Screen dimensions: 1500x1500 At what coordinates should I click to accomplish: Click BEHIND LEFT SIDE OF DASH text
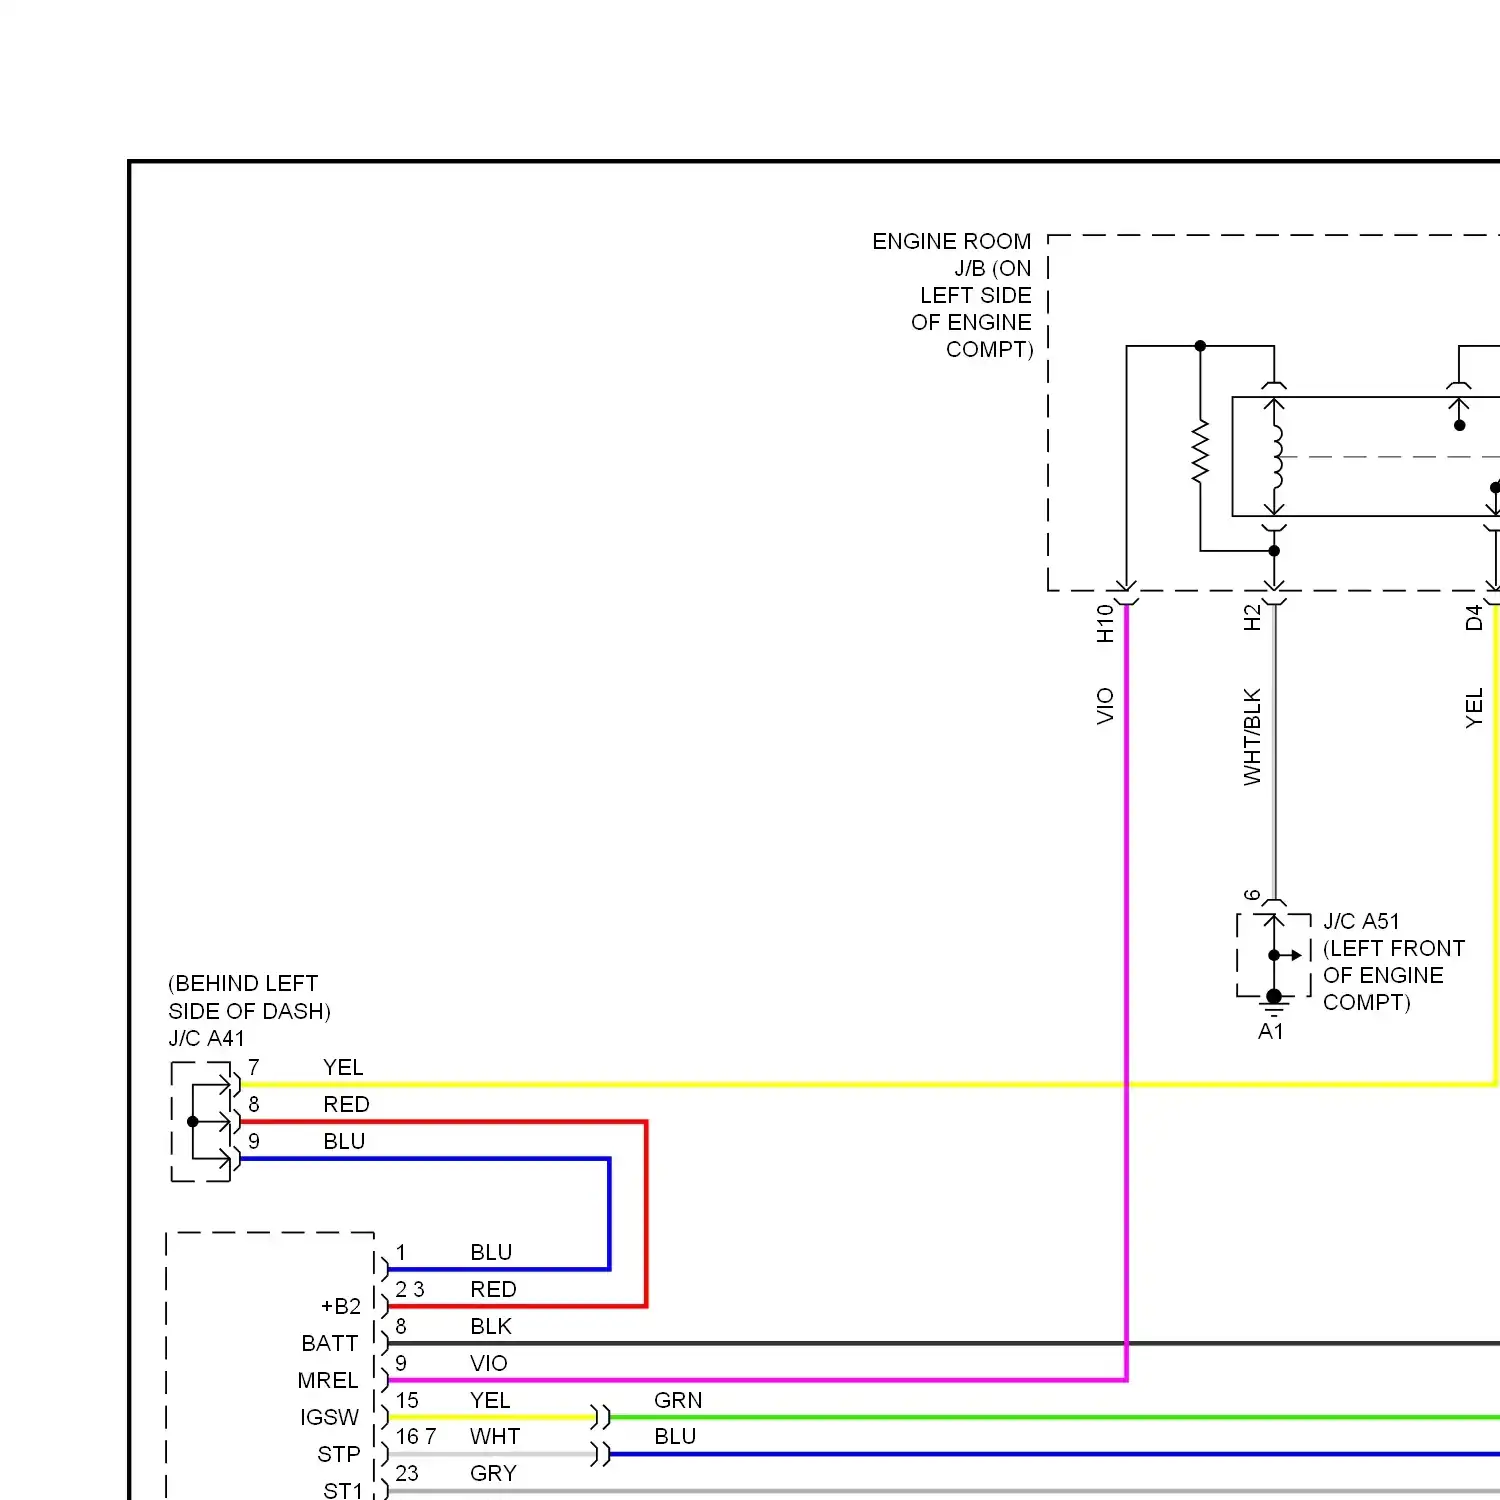point(249,997)
